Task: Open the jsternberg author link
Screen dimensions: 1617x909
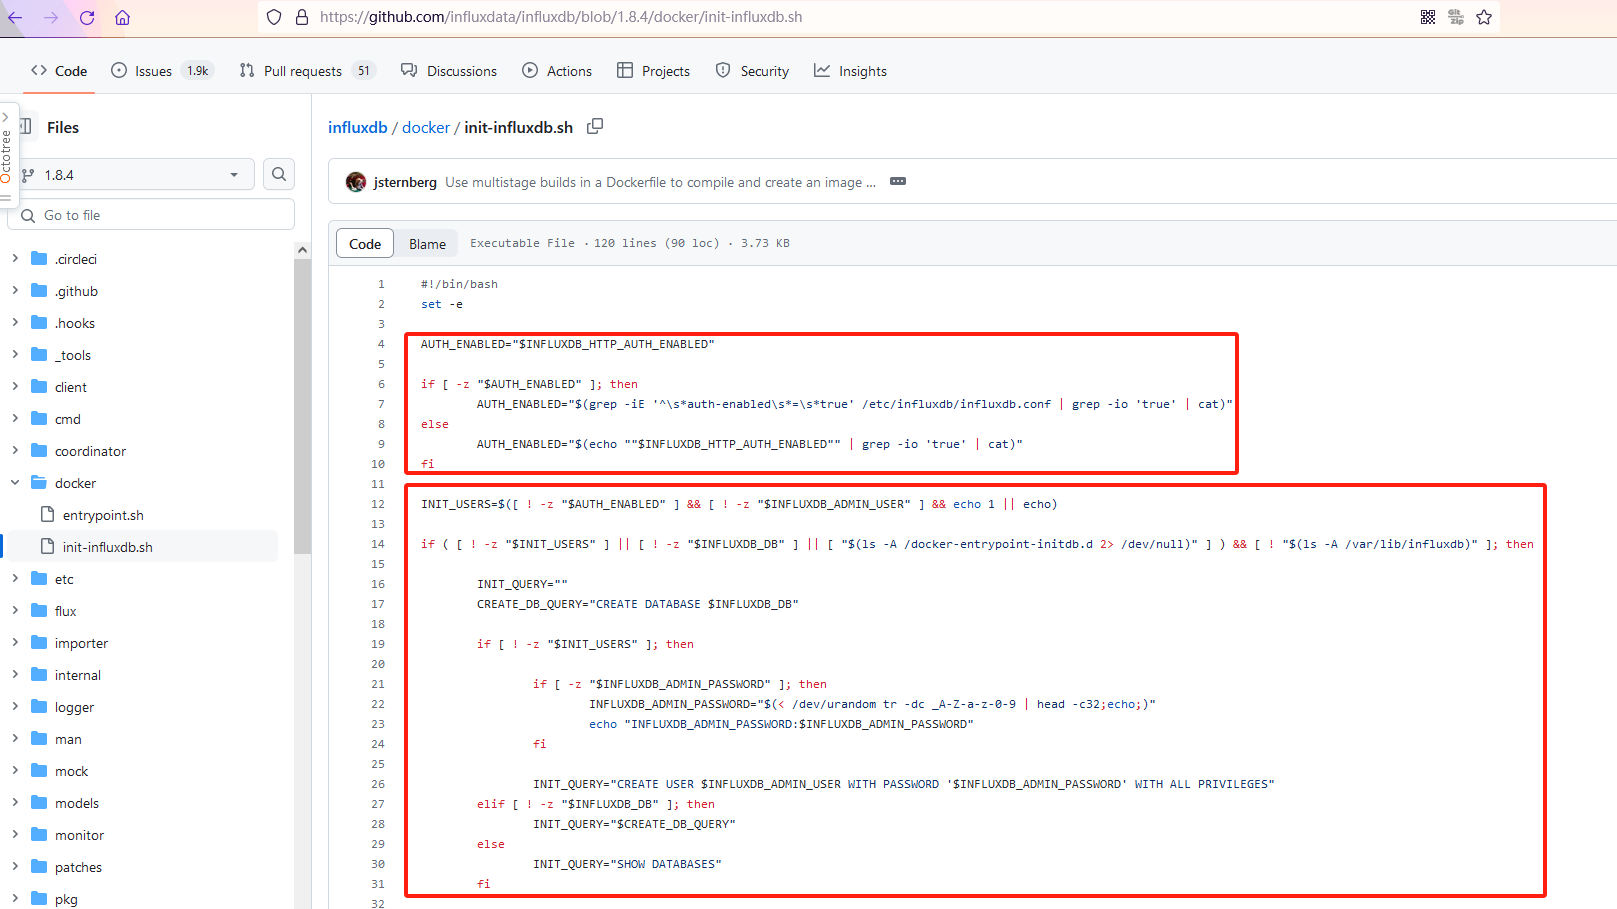Action: pyautogui.click(x=405, y=182)
